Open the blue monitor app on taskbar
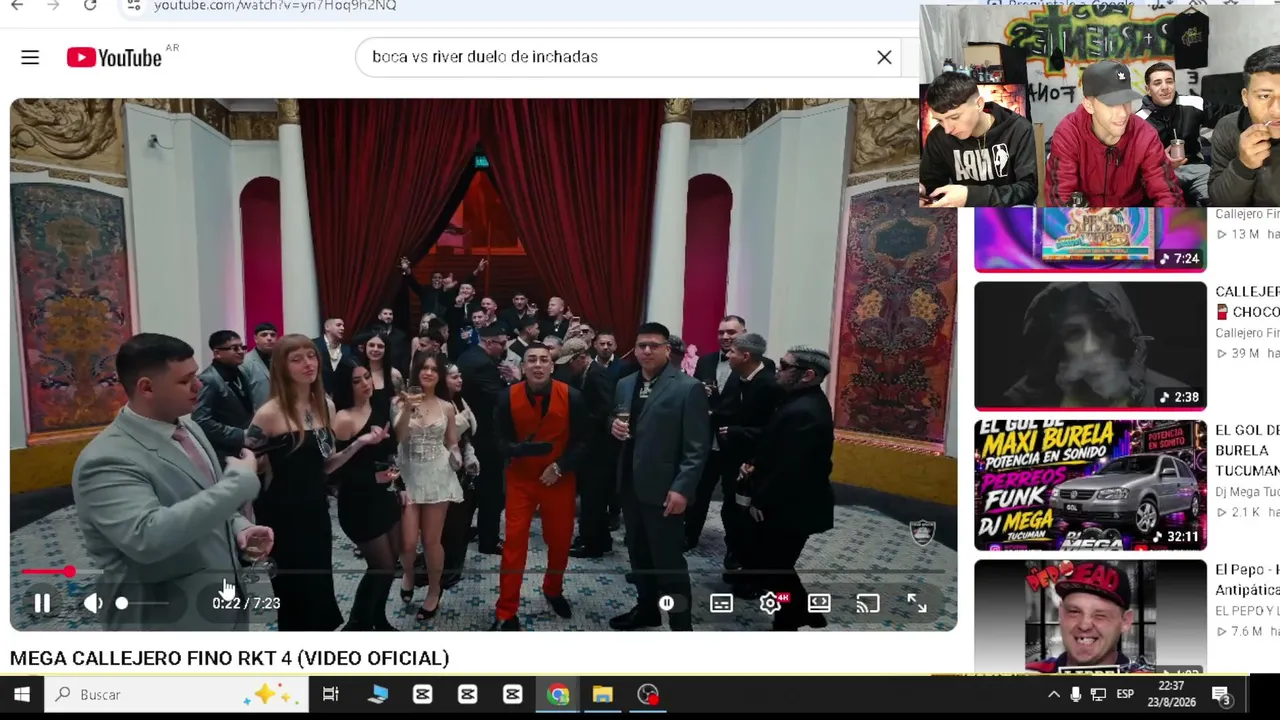Viewport: 1280px width, 720px height. click(378, 694)
